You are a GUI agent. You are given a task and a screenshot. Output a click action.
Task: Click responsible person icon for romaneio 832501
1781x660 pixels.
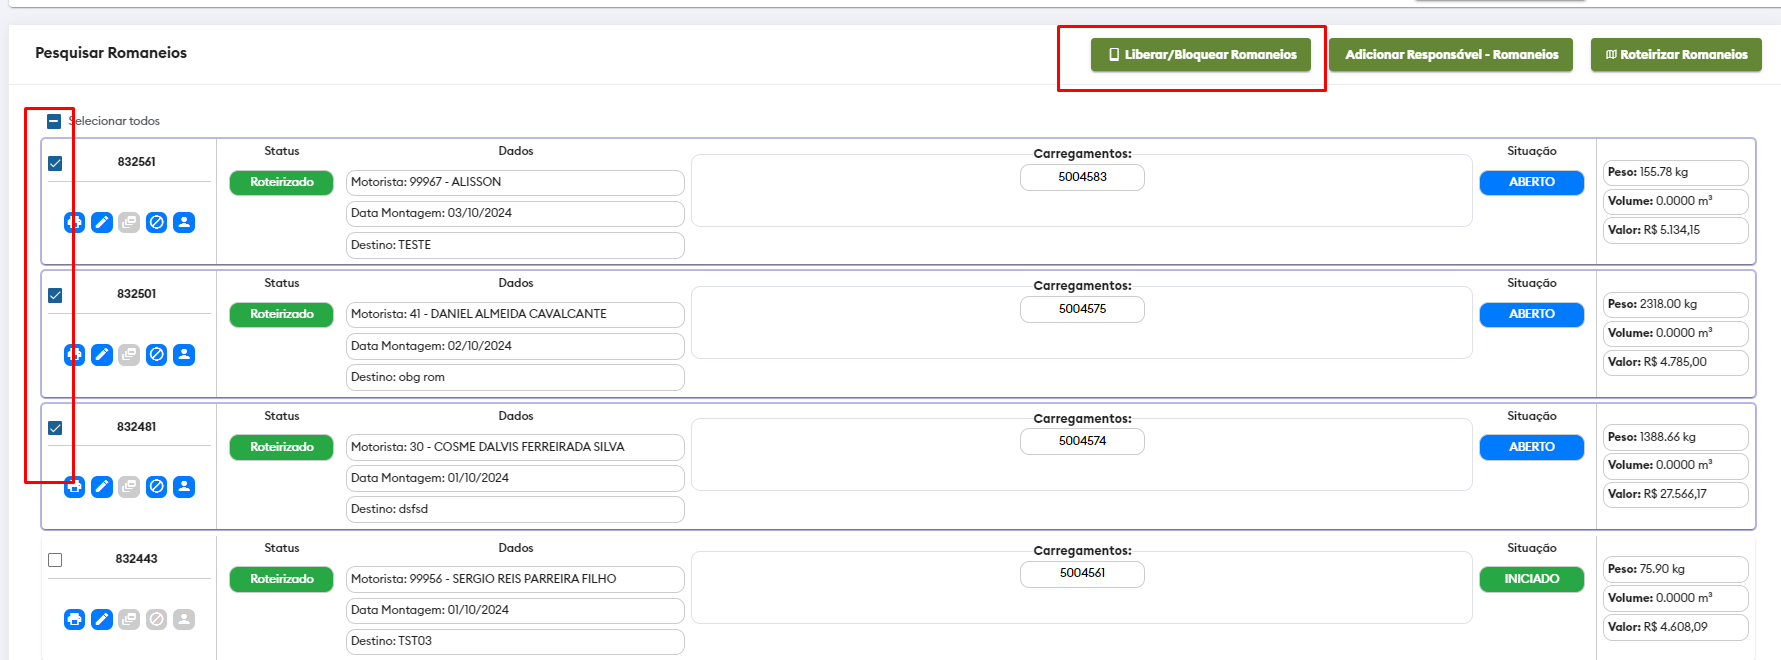click(x=184, y=355)
